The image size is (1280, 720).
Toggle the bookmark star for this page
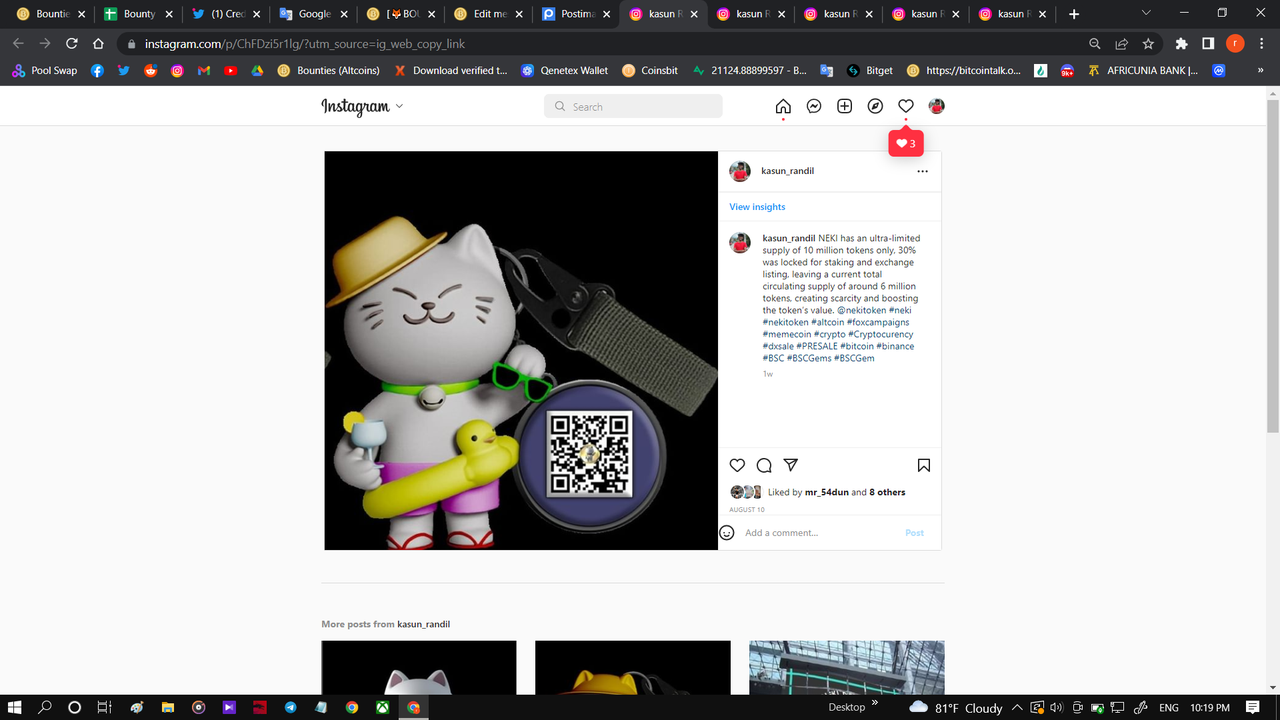1147,44
